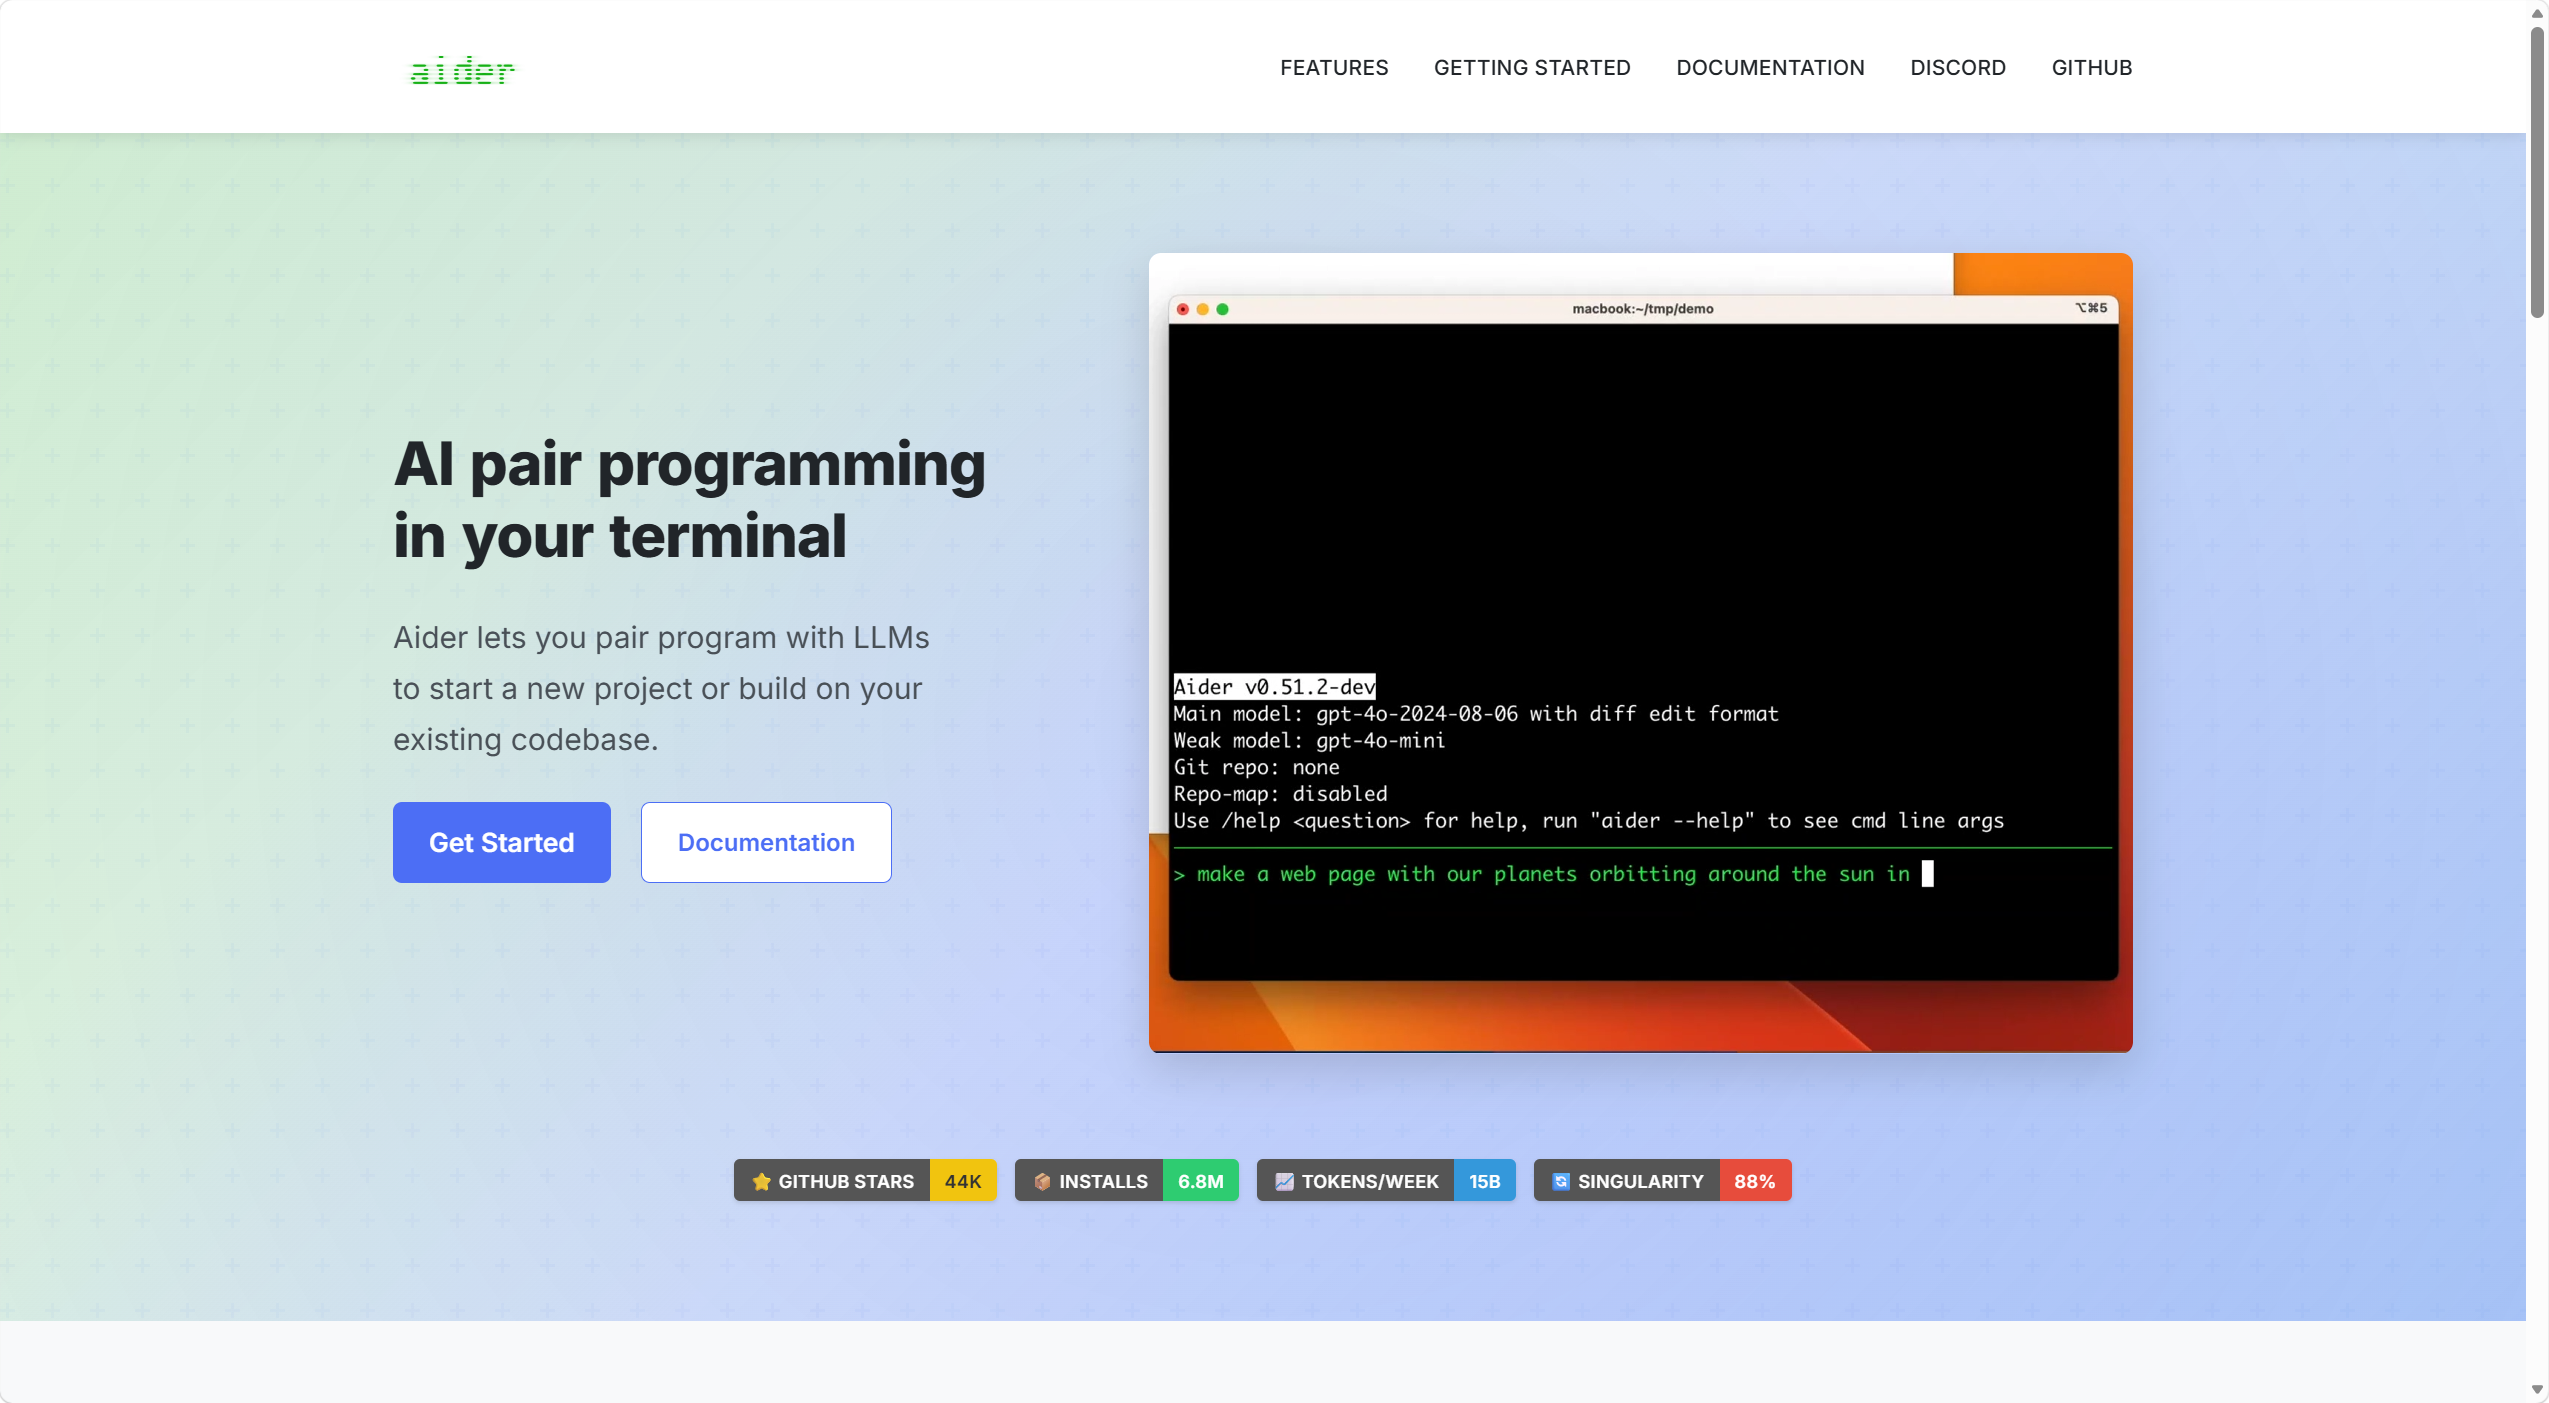This screenshot has height=1403, width=2549.
Task: Click the 6.8M installs count
Action: coord(1200,1181)
